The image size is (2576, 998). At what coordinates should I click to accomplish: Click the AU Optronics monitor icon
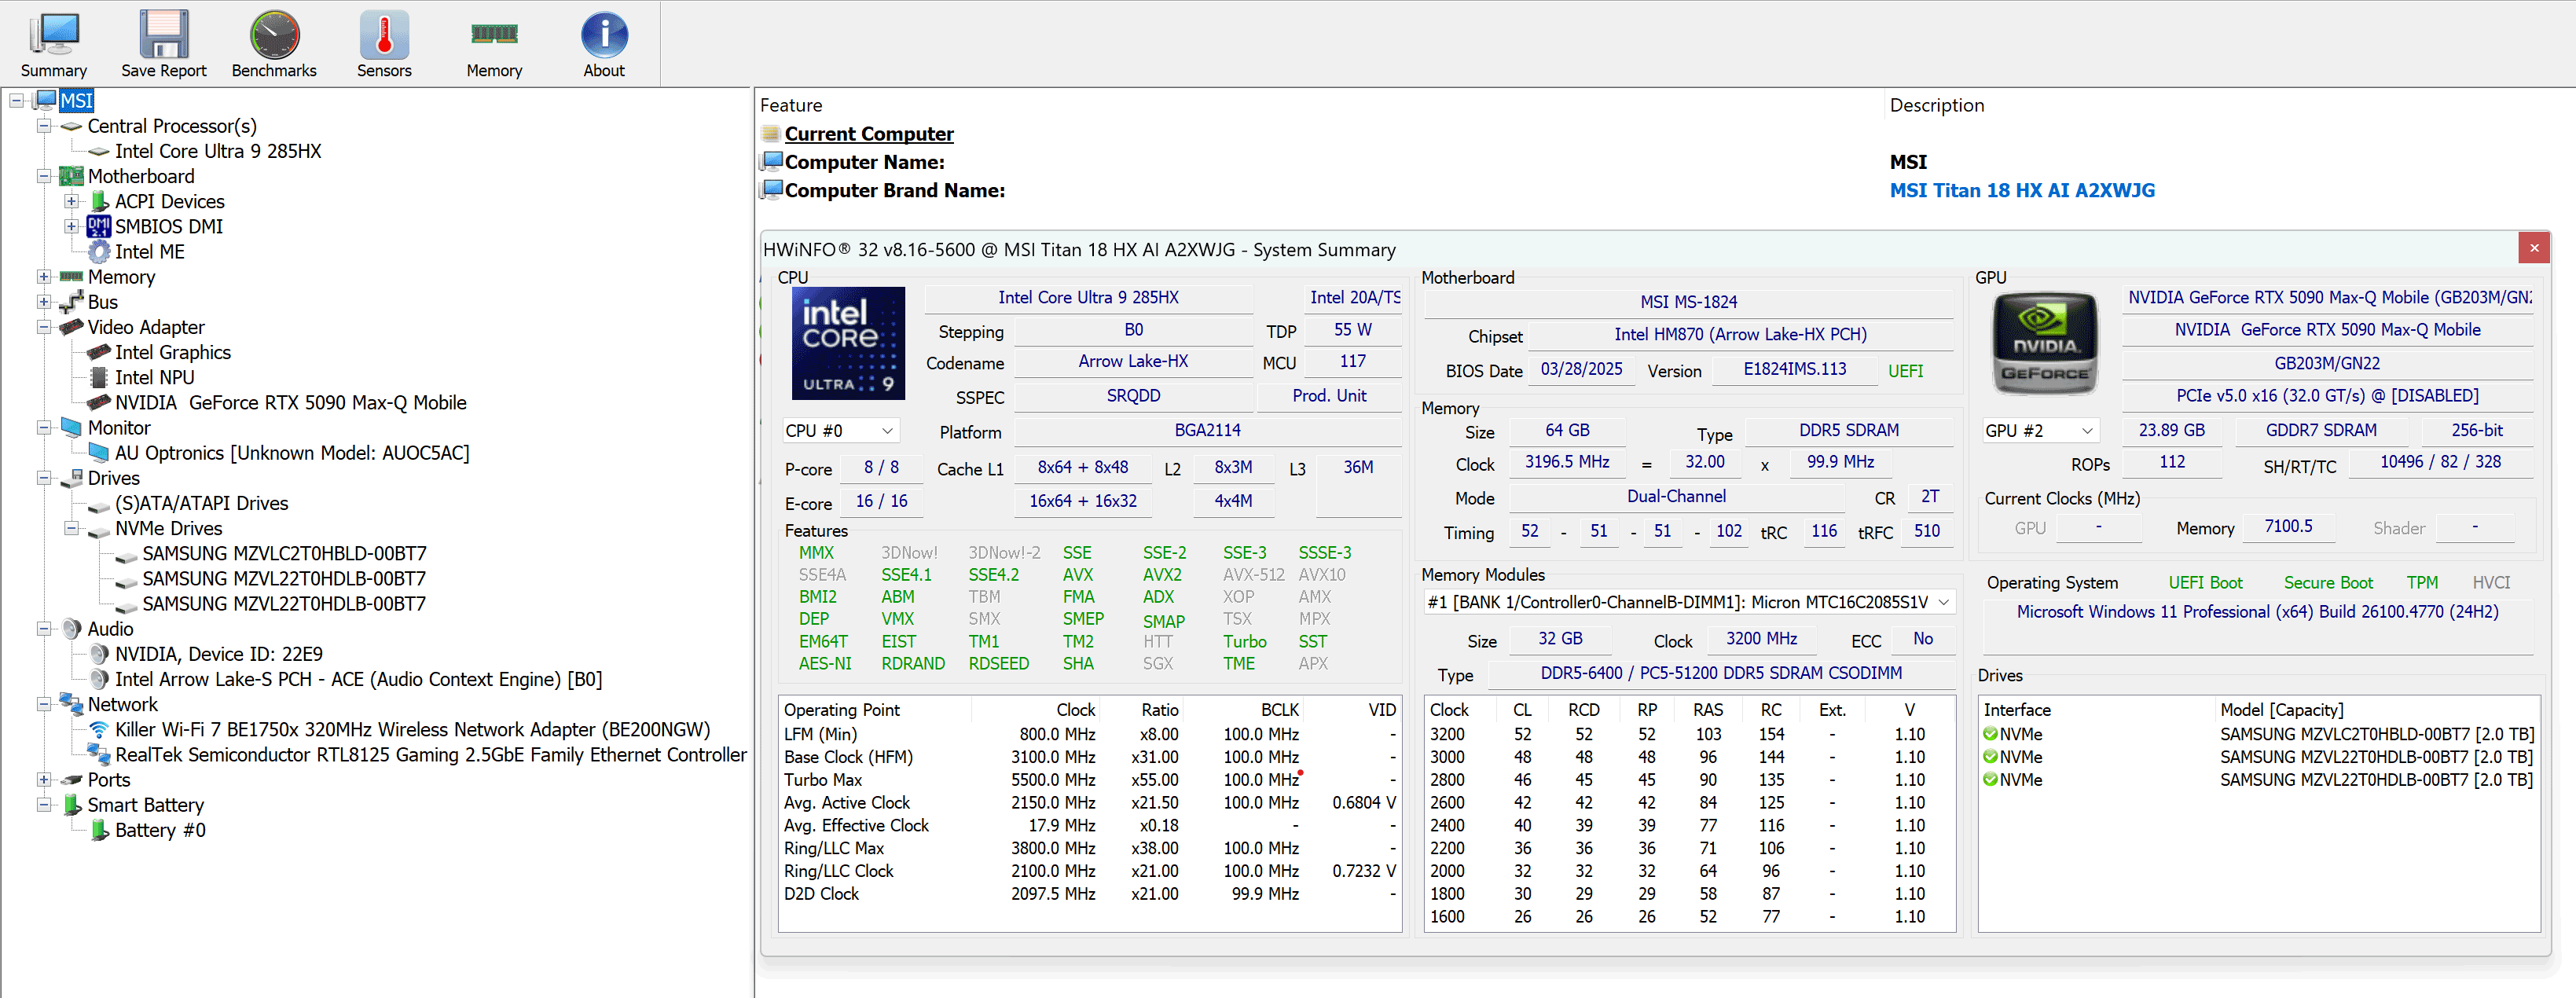click(x=99, y=453)
